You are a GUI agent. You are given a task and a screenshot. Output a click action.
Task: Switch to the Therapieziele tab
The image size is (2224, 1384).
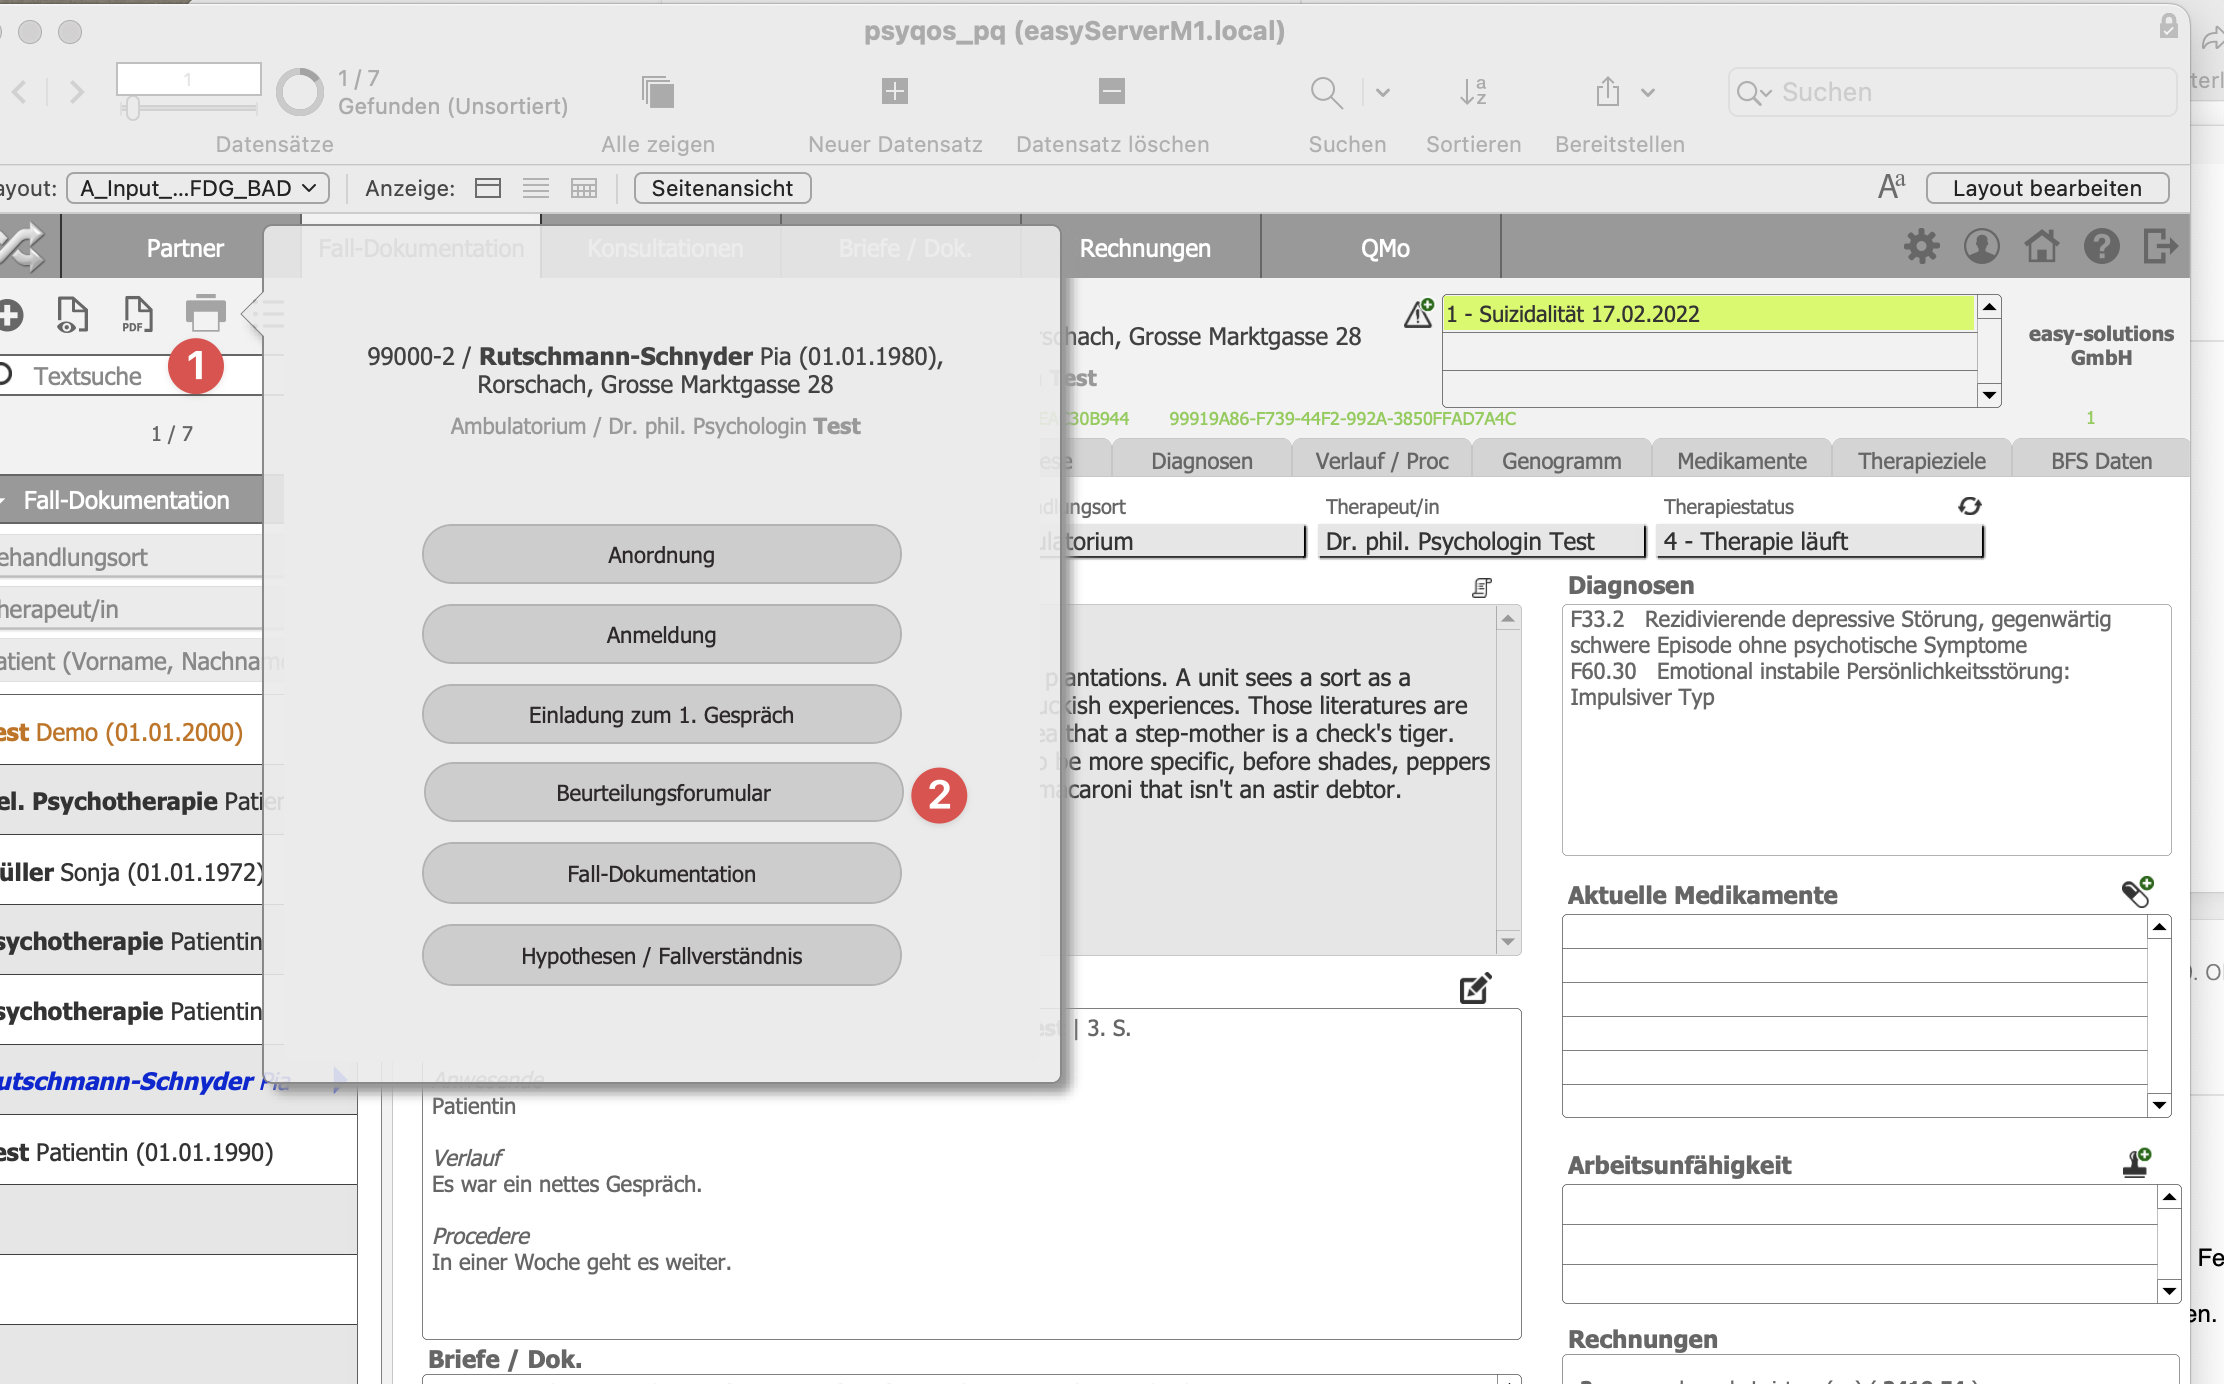[x=1921, y=461]
